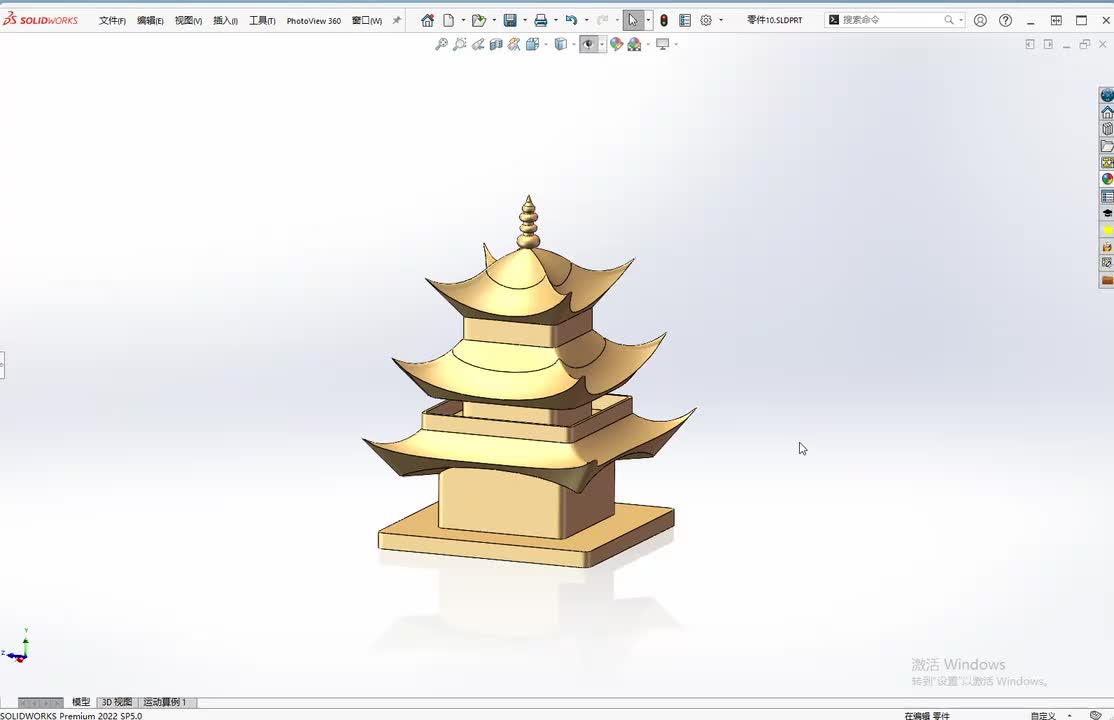
Task: Click the XYZ orientation triad
Action: [x=18, y=648]
